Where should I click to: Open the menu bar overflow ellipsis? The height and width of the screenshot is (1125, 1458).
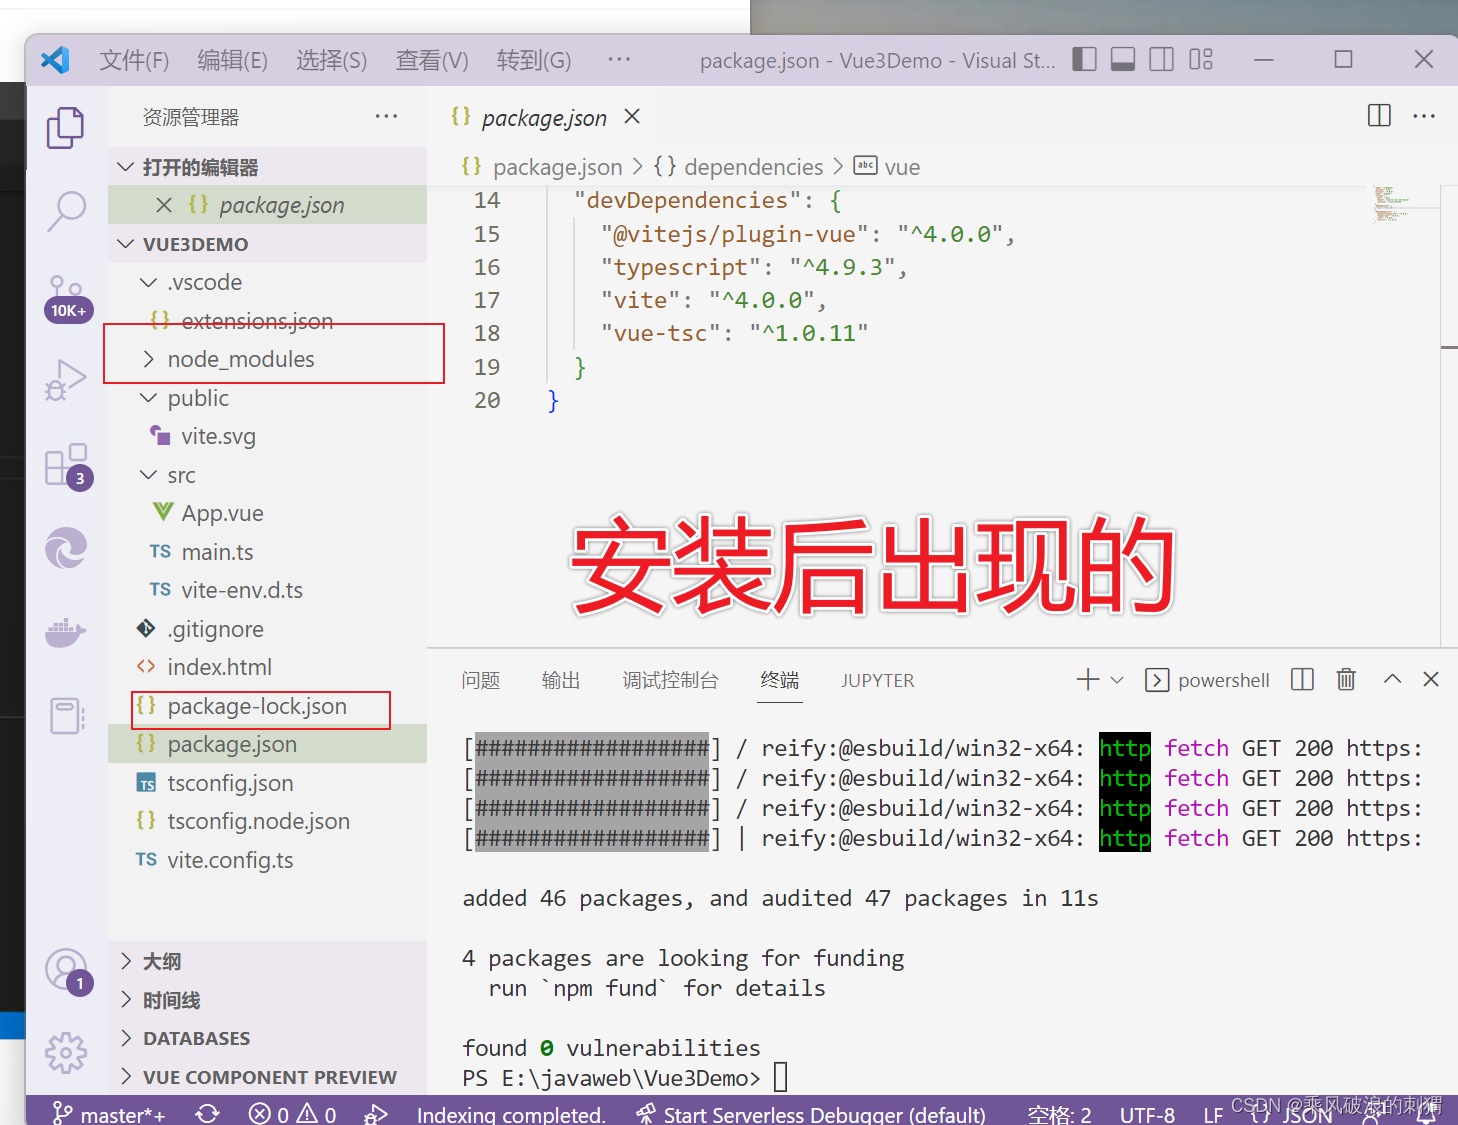click(619, 59)
